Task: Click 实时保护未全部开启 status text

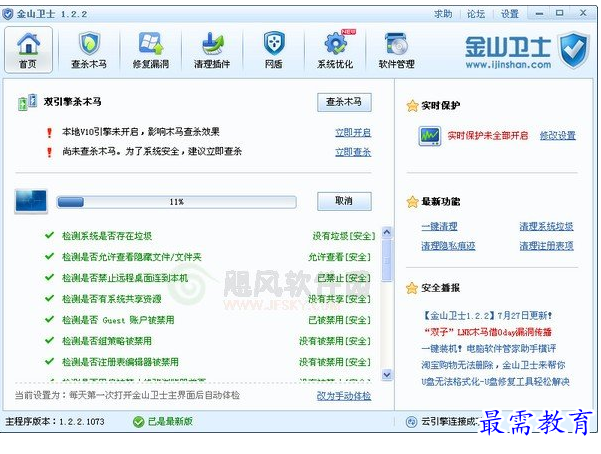Action: (x=488, y=135)
